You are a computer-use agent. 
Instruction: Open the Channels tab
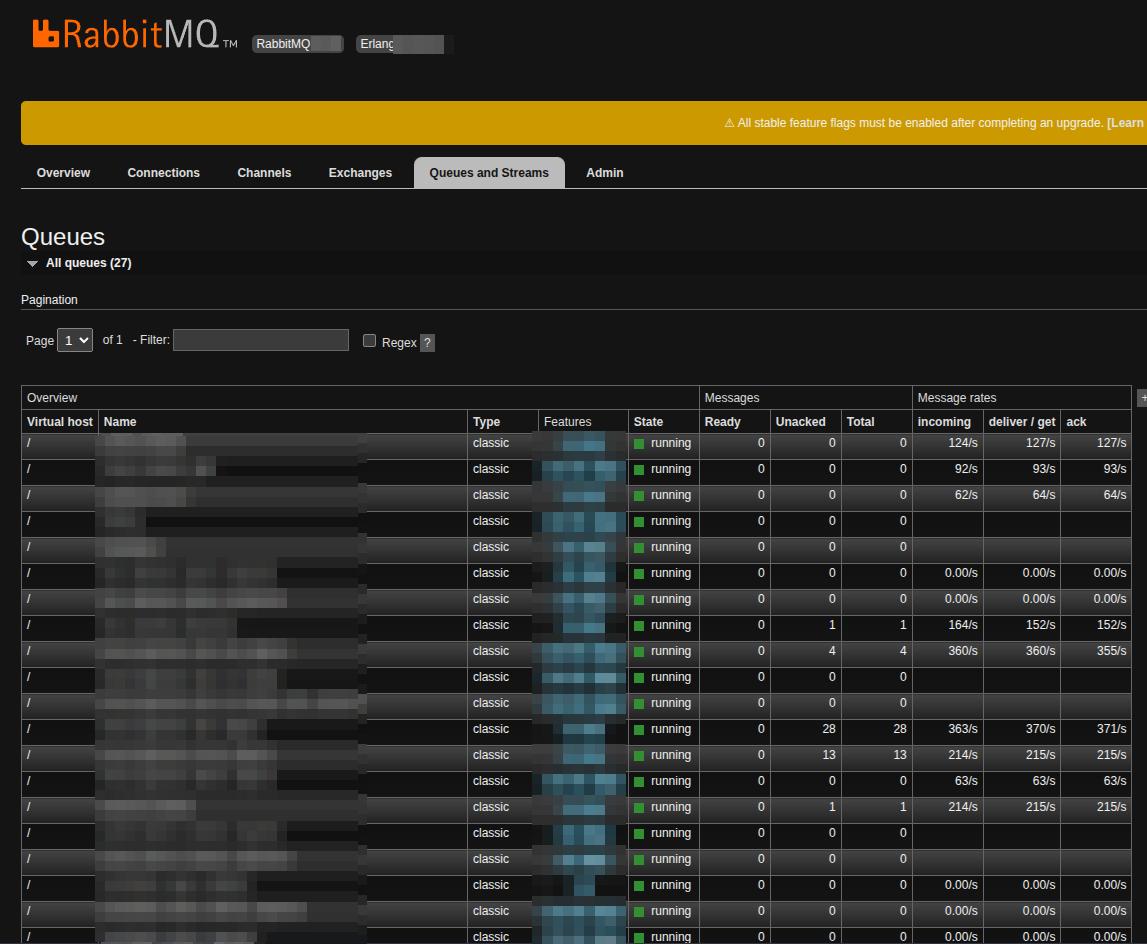(x=263, y=172)
